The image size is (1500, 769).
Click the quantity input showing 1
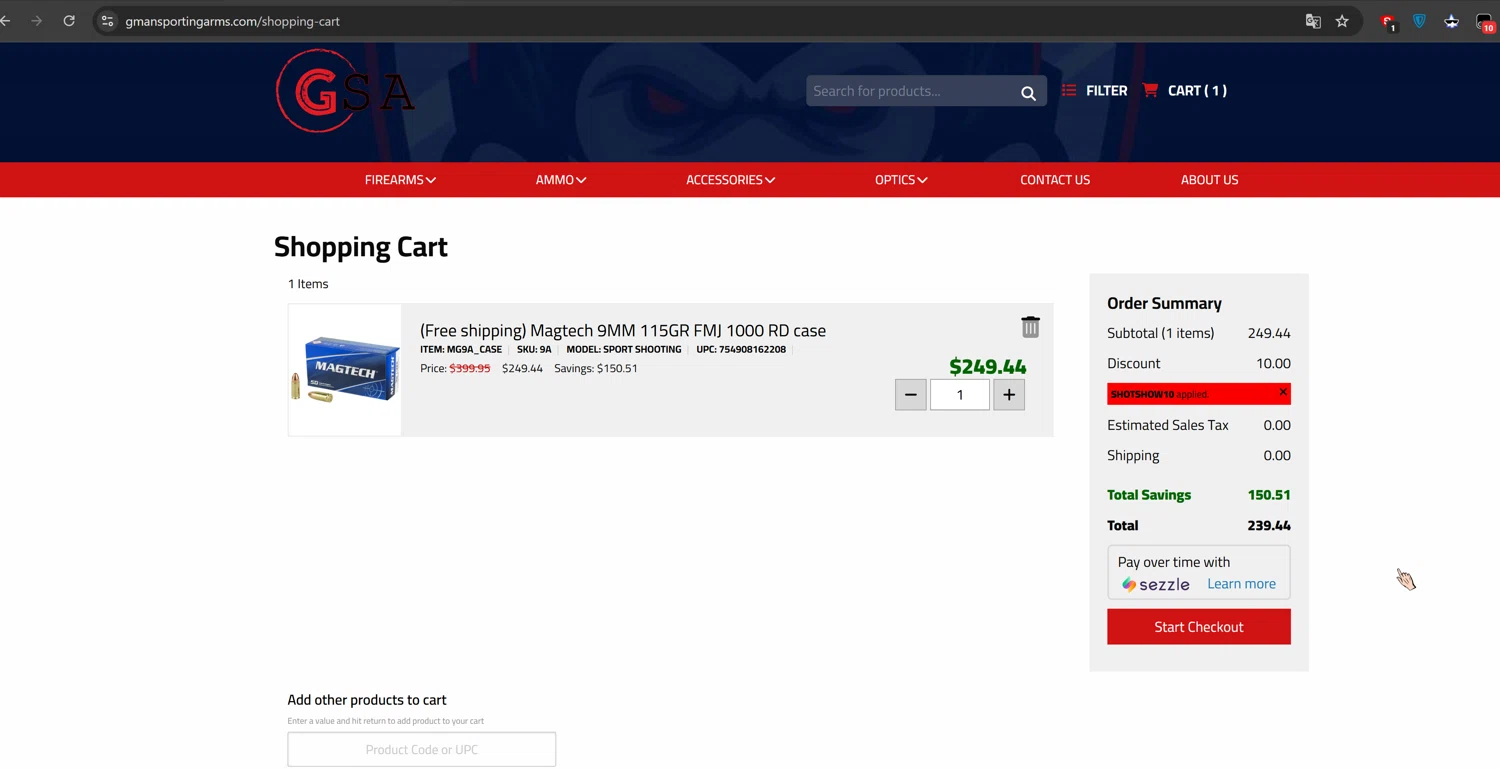(960, 394)
